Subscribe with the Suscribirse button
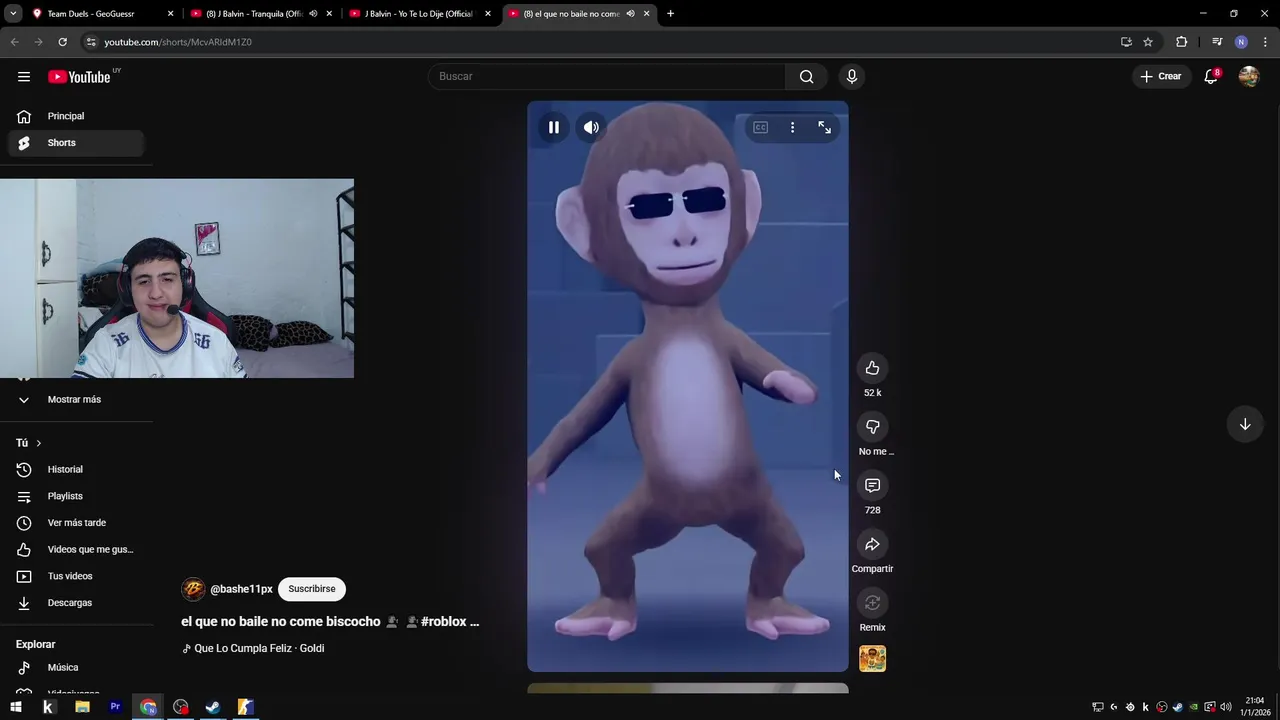This screenshot has height=720, width=1280. pyautogui.click(x=312, y=589)
